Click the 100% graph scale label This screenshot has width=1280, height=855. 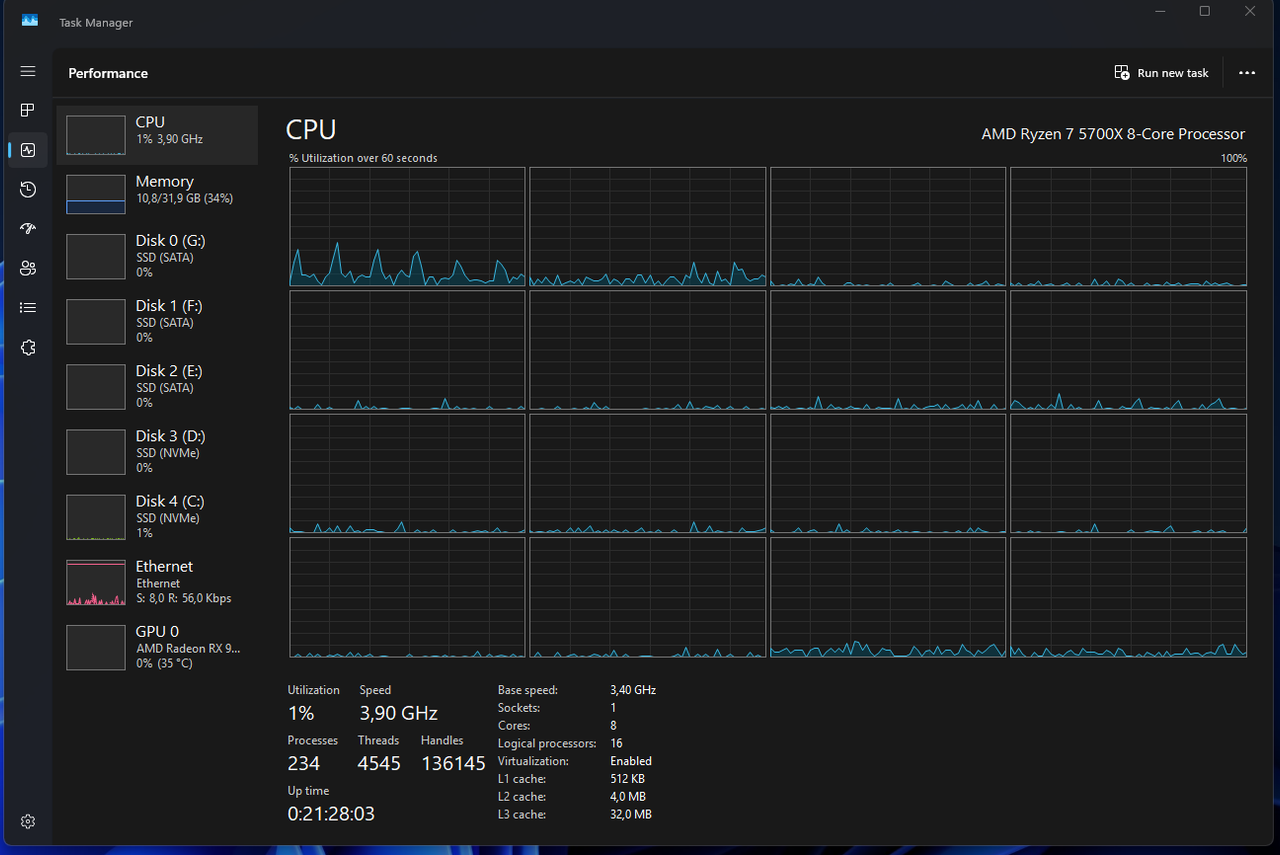1234,158
